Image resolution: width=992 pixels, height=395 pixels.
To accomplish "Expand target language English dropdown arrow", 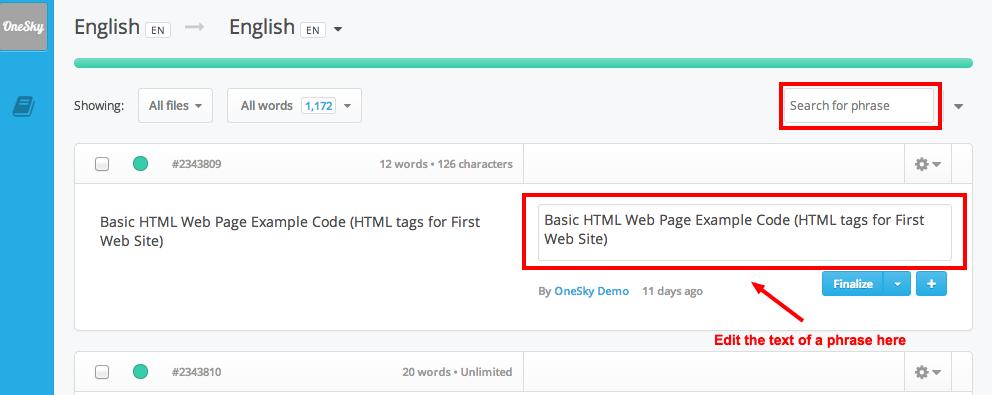I will (338, 29).
